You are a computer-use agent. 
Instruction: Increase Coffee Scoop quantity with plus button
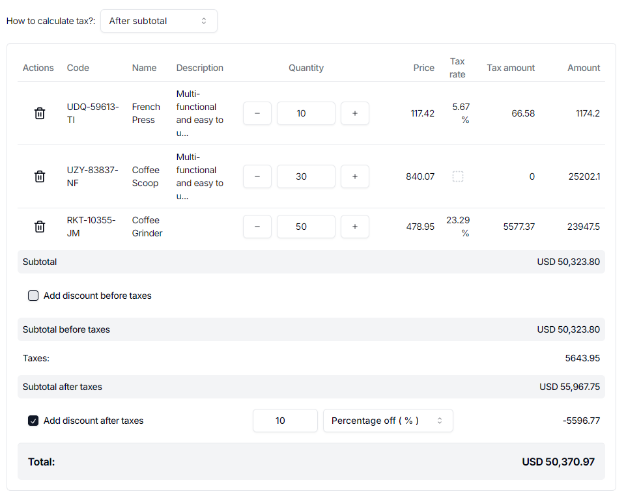(355, 177)
